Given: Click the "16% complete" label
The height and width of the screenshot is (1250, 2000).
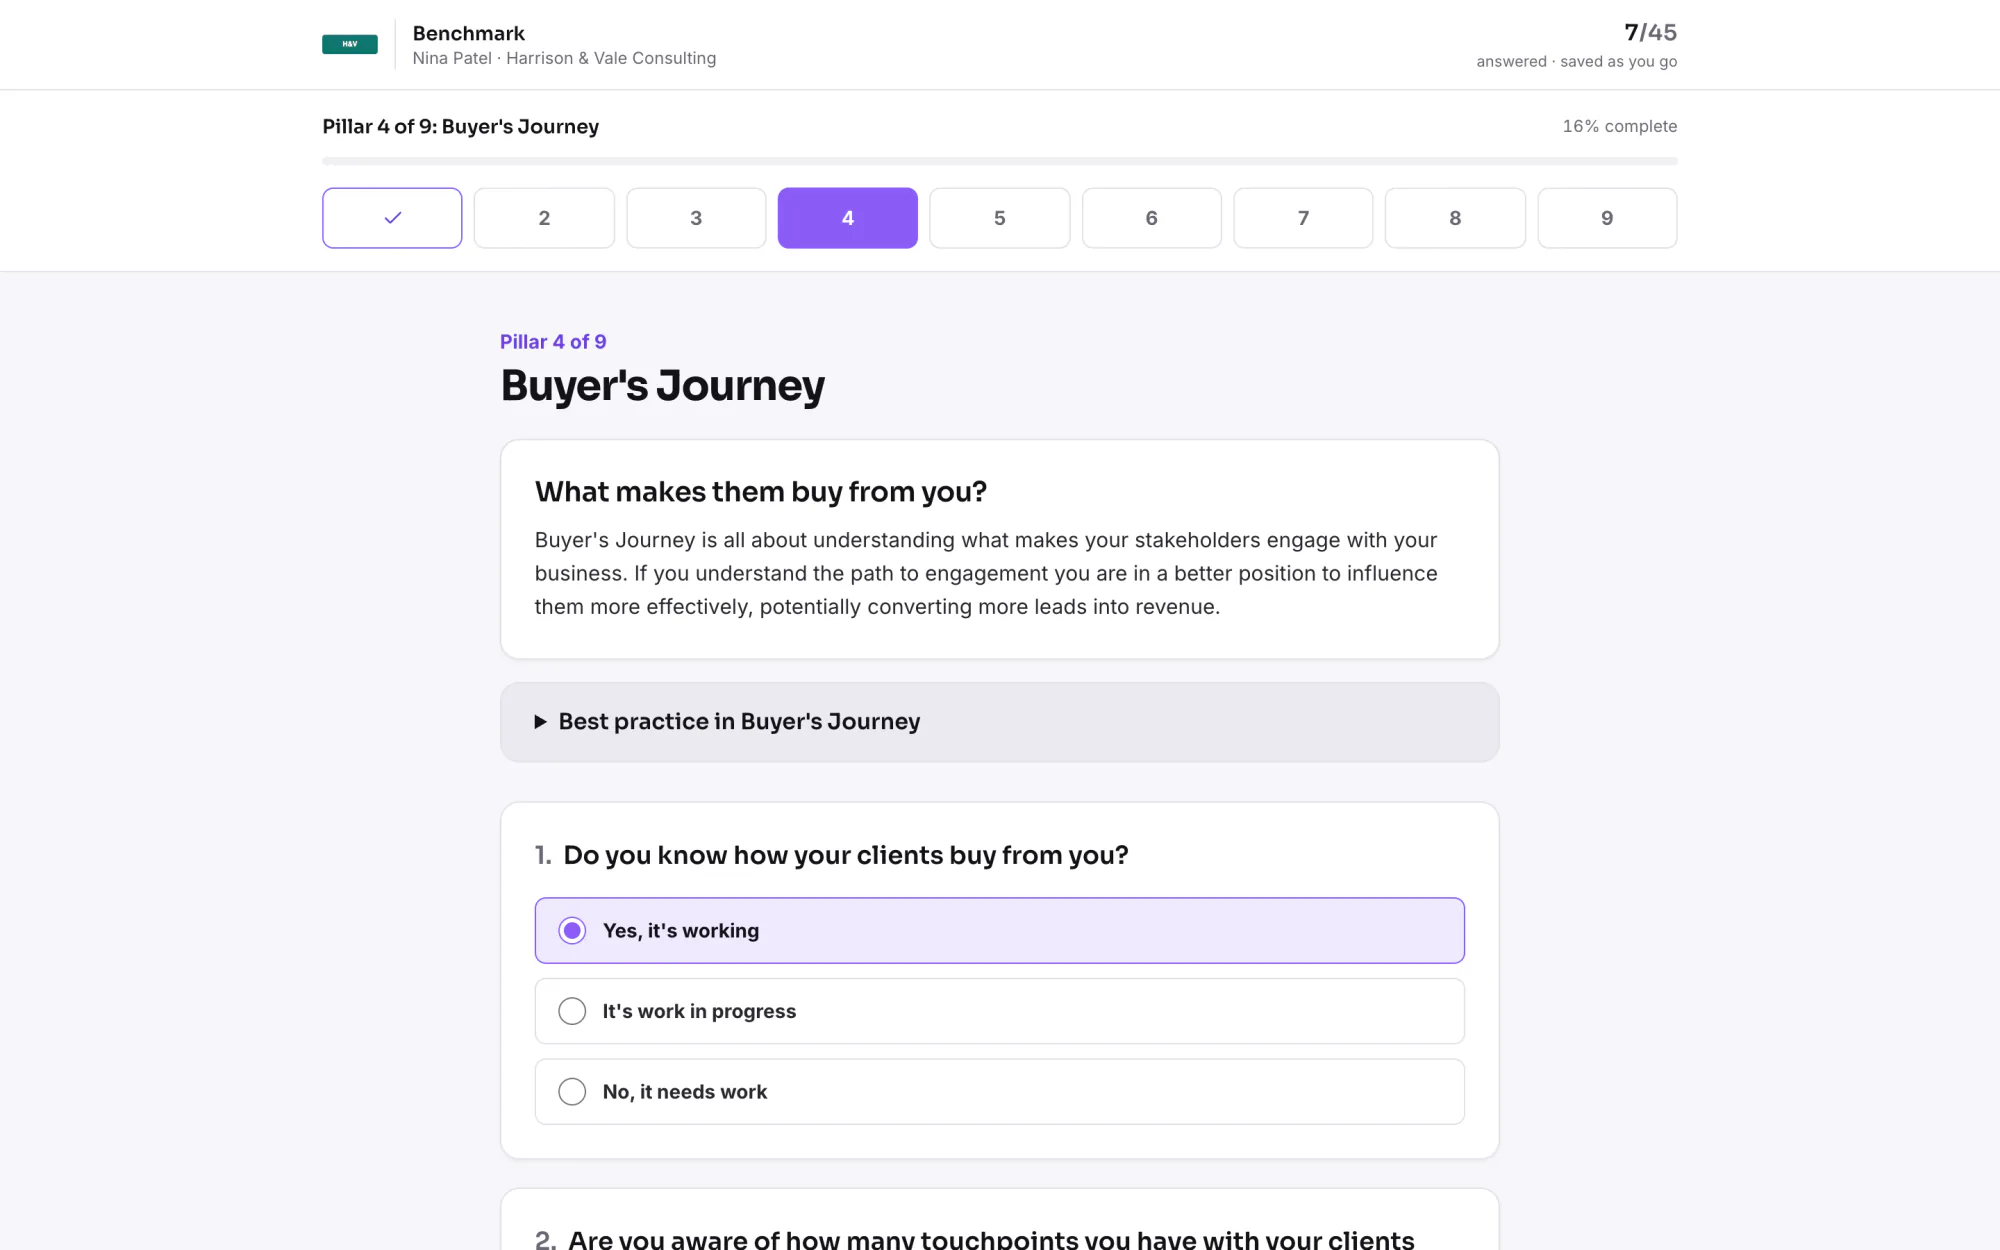Looking at the screenshot, I should 1620,126.
